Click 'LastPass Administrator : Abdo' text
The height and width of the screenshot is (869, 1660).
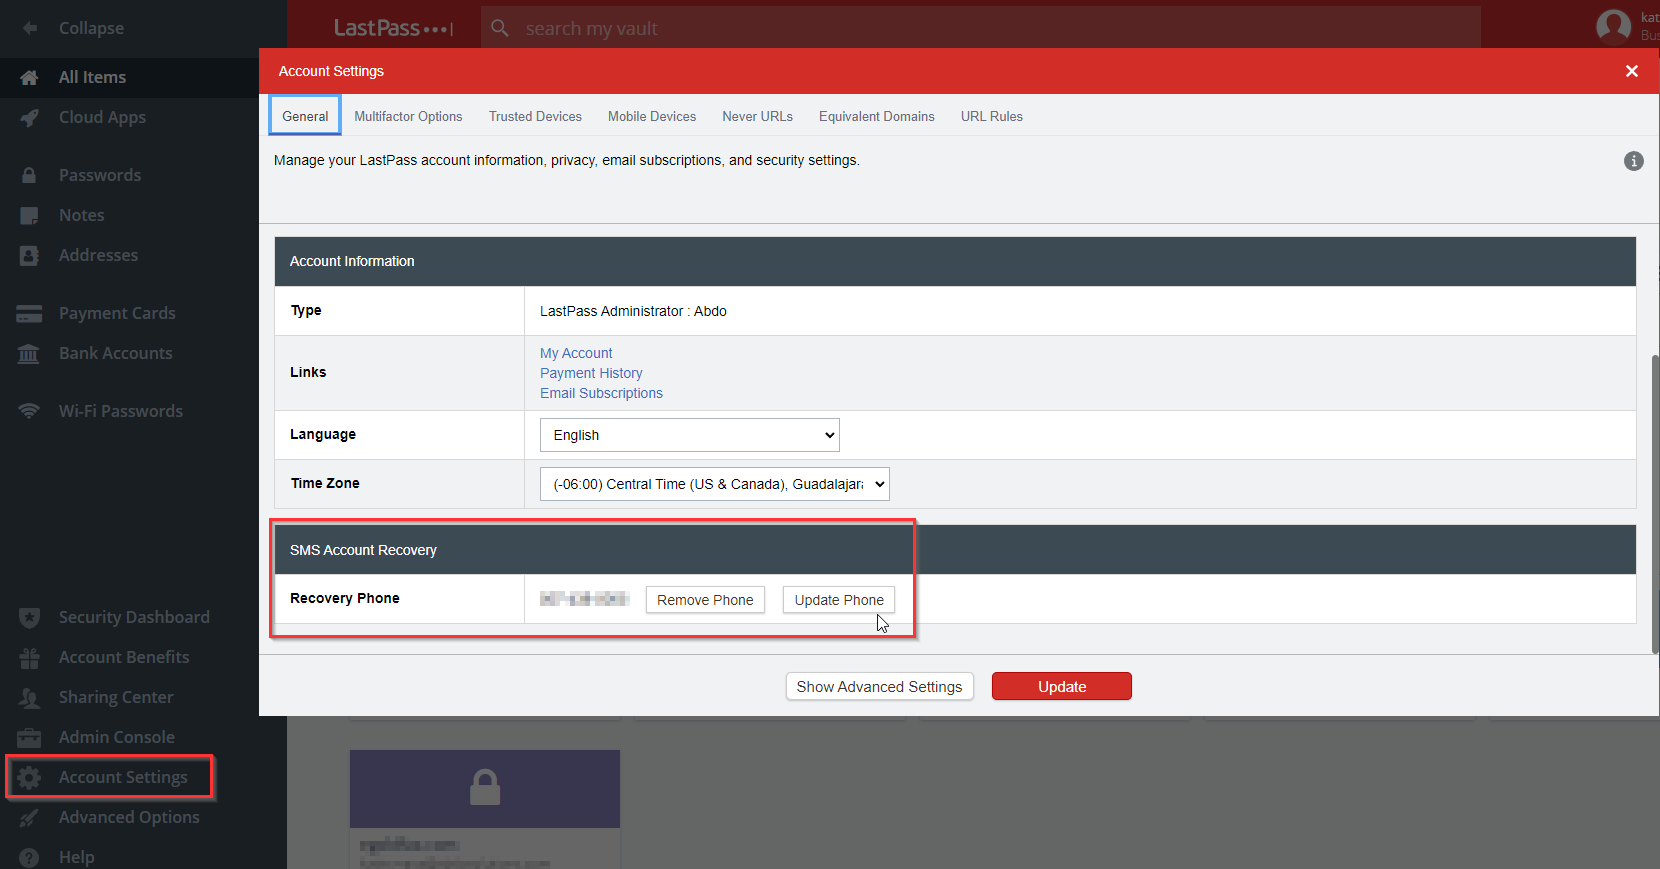633,311
